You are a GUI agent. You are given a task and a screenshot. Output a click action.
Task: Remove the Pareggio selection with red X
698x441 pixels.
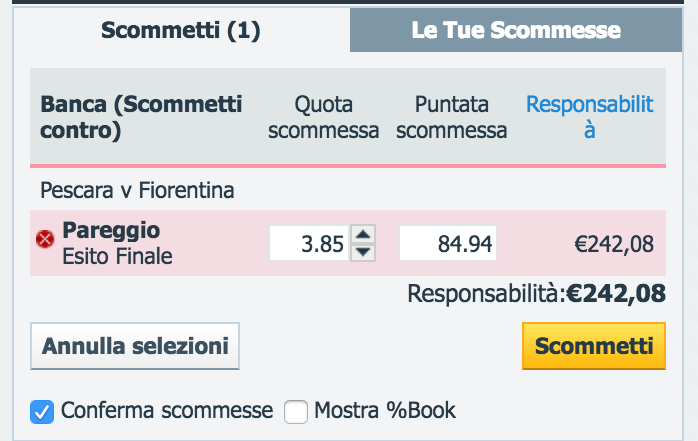45,239
